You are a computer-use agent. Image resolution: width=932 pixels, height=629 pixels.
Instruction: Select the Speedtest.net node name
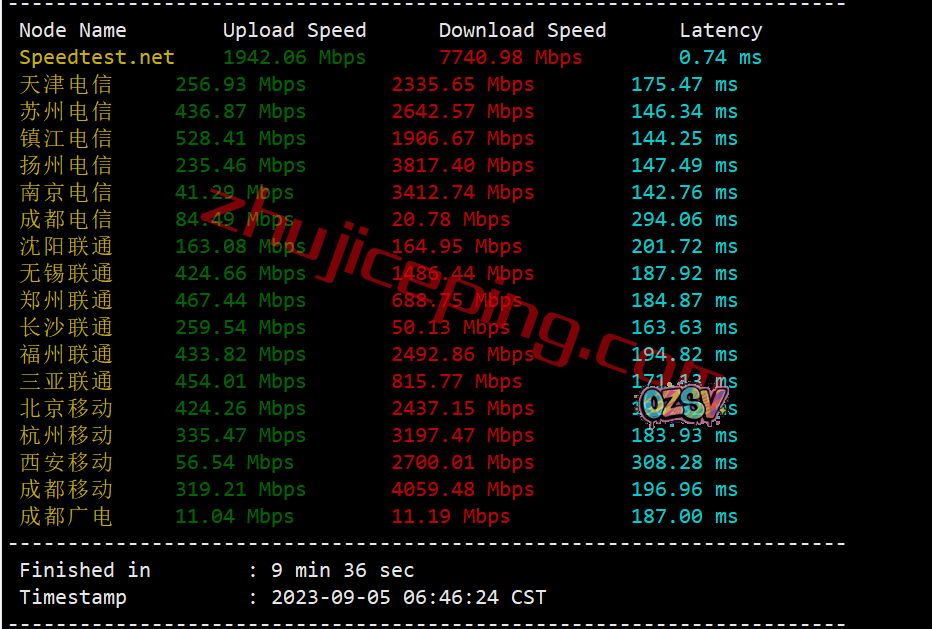point(97,58)
